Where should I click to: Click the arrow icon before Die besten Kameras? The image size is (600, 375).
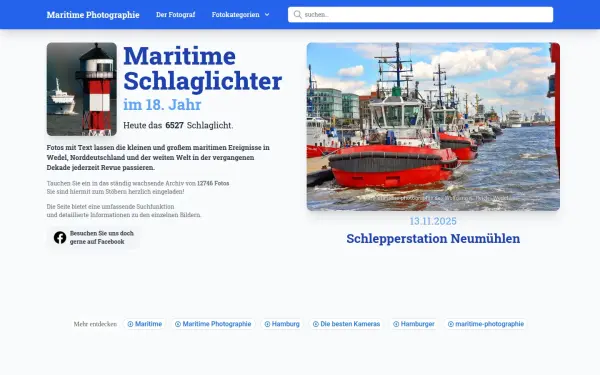pyautogui.click(x=316, y=324)
